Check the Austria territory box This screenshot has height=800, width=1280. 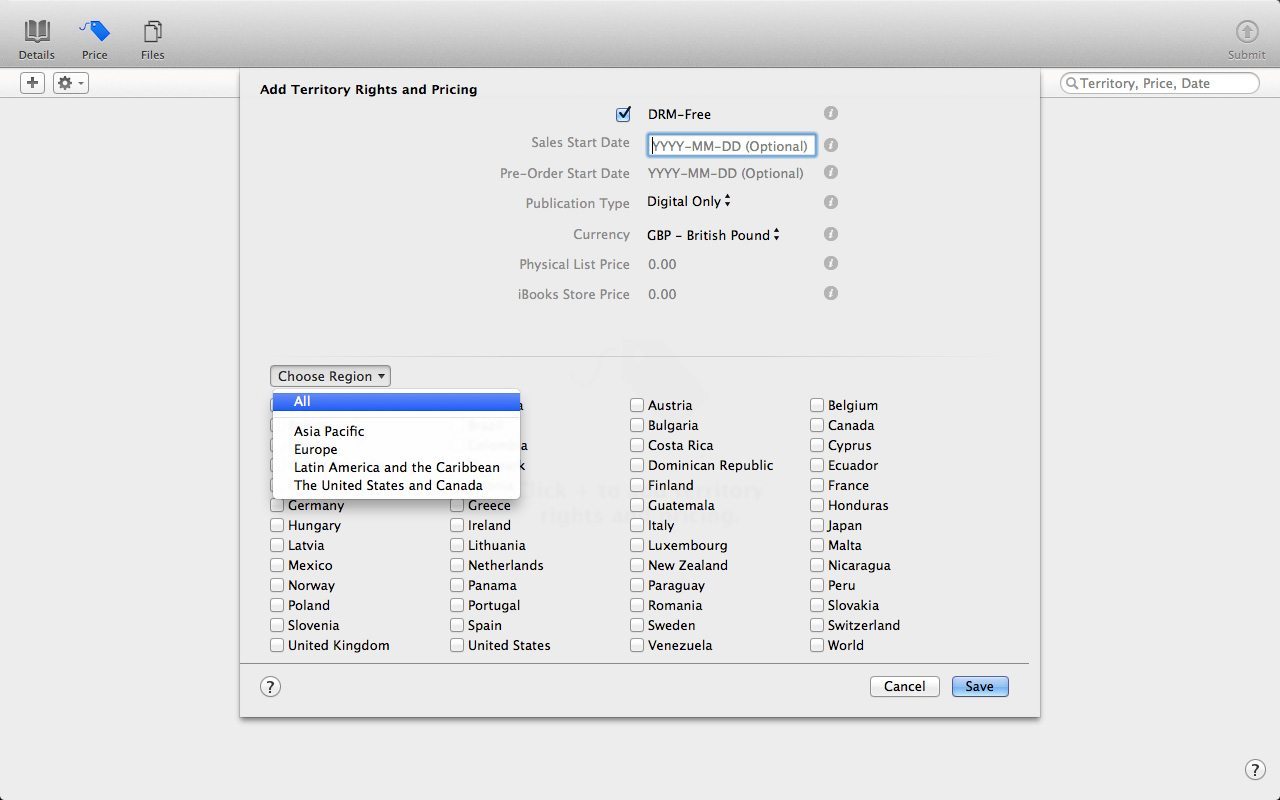pos(637,405)
